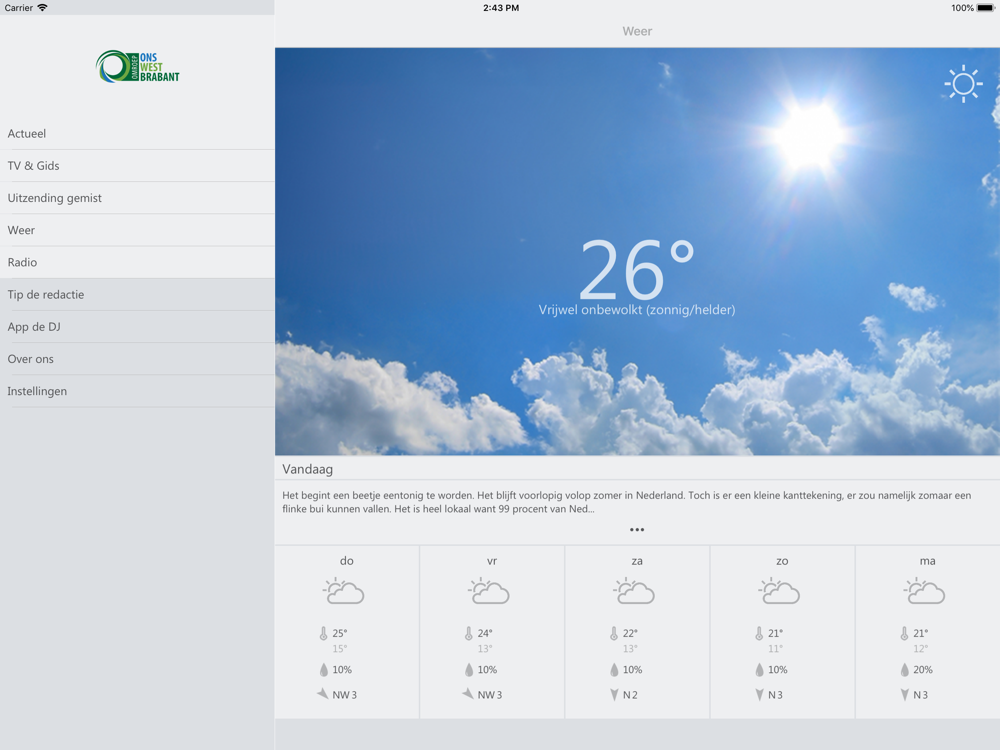The width and height of the screenshot is (1000, 750).
Task: Click the partly cloudy icon for vr
Action: tap(489, 591)
